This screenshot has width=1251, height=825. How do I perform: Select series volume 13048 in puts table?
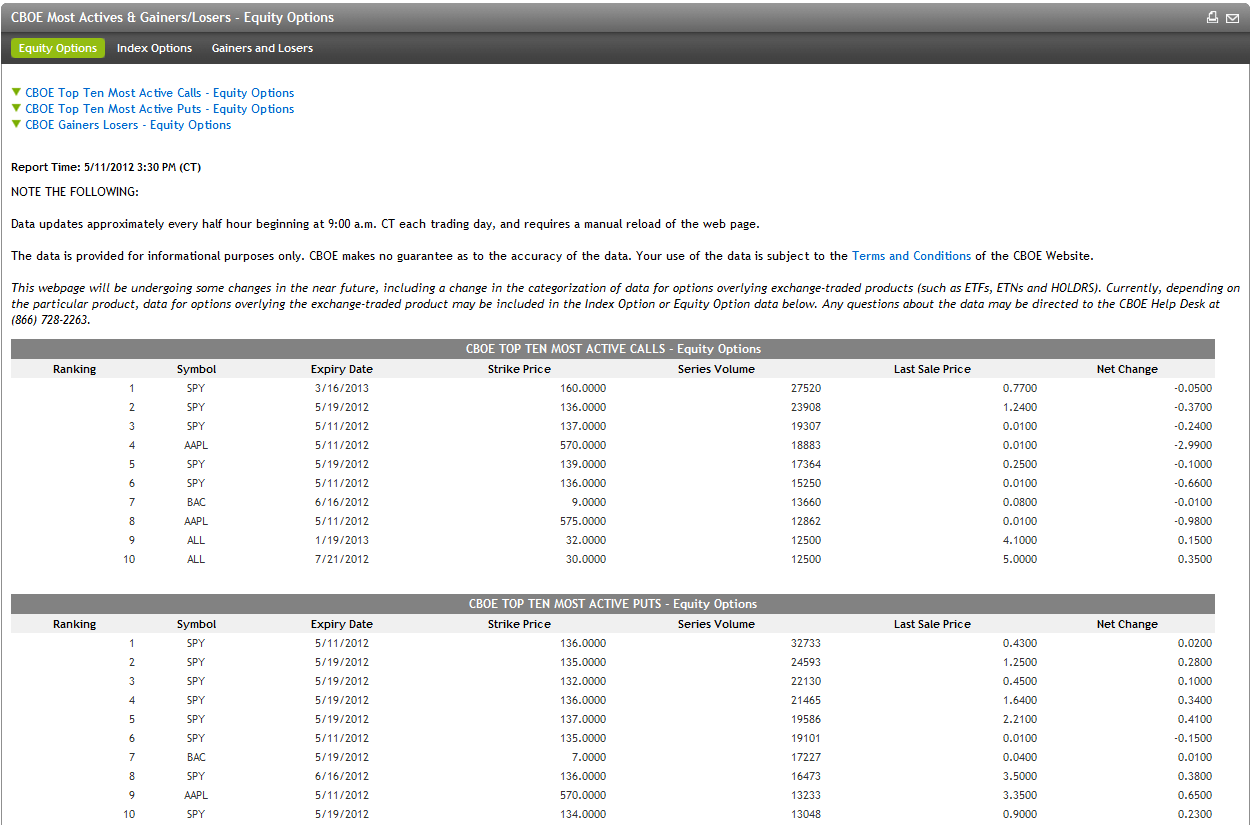[805, 814]
